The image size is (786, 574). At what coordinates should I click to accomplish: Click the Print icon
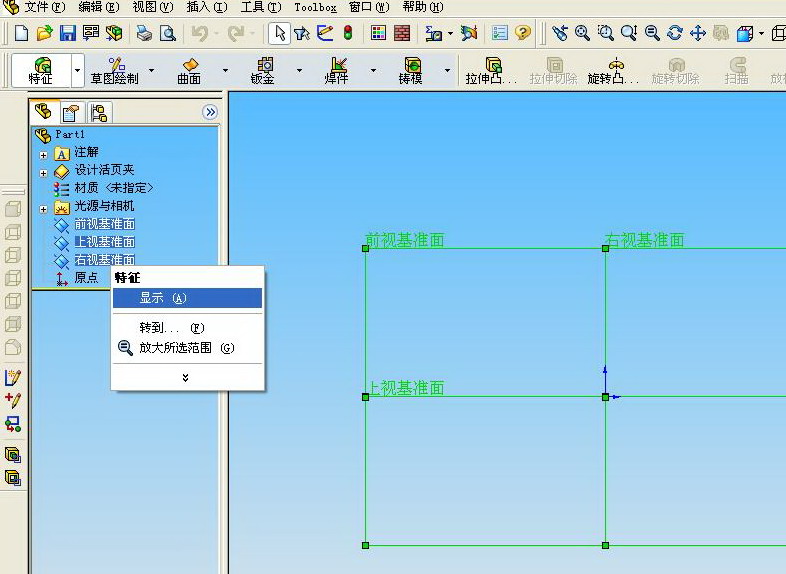[x=144, y=34]
